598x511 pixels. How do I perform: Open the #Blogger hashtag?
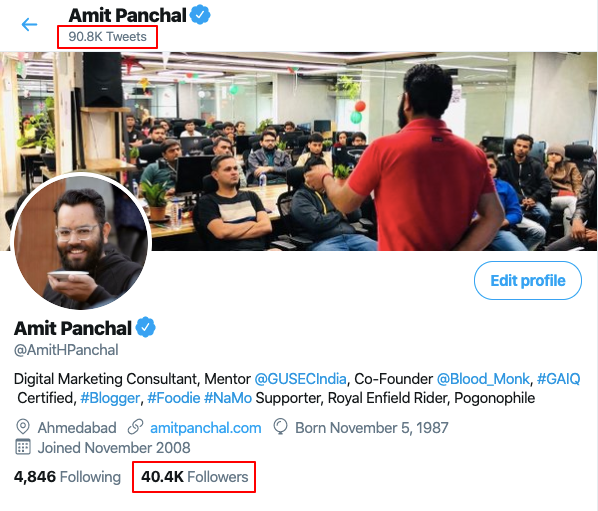[x=110, y=398]
